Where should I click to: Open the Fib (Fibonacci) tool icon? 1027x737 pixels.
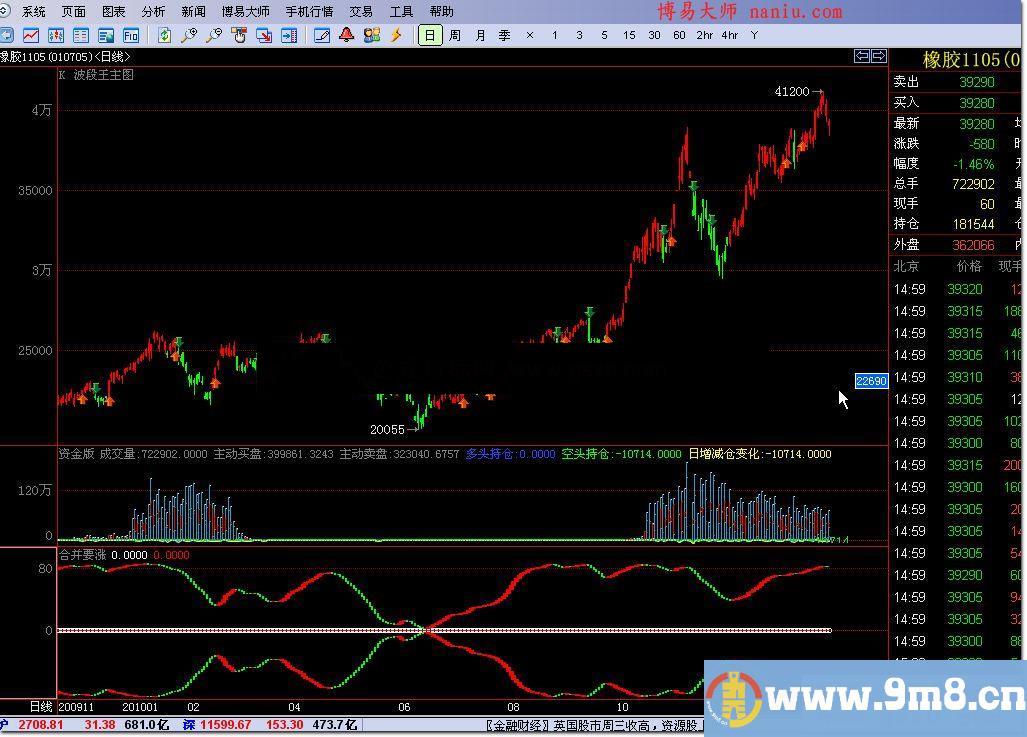130,35
